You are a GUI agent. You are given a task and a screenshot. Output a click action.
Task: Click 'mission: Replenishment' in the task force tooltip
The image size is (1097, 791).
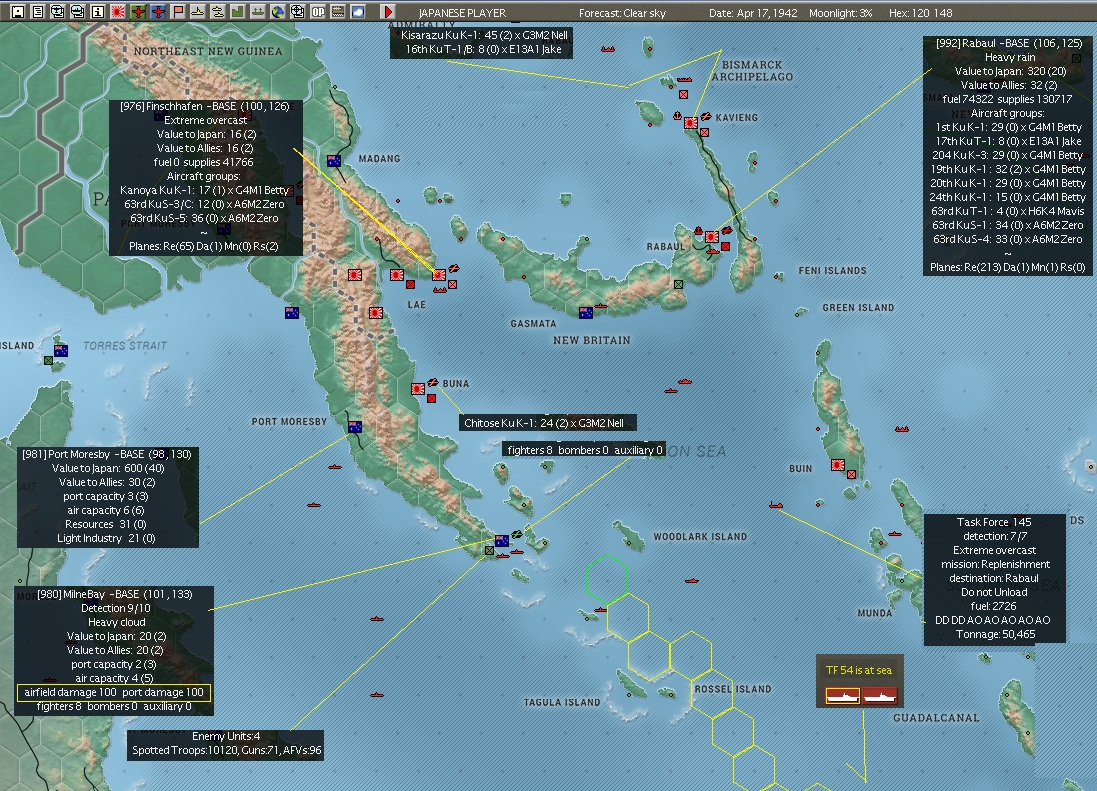995,564
